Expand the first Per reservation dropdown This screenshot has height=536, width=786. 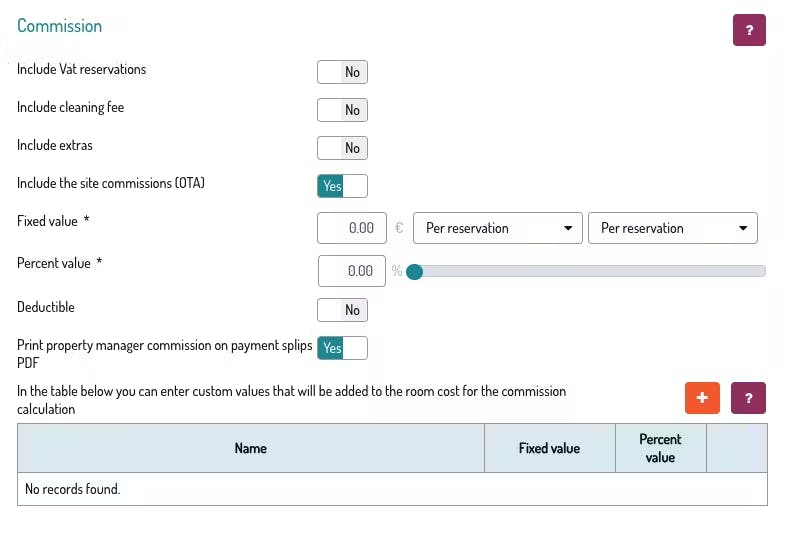[x=497, y=228]
